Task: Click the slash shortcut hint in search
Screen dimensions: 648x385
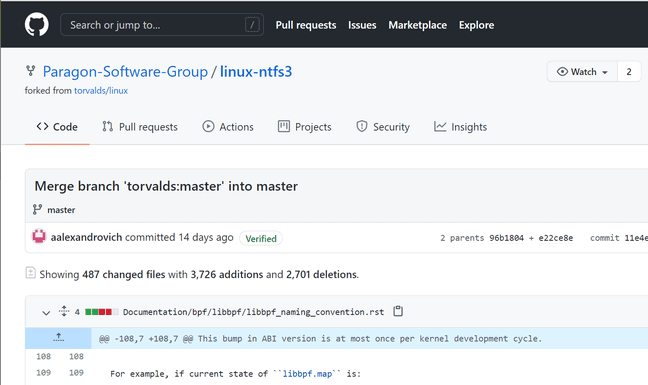Action: (252, 25)
